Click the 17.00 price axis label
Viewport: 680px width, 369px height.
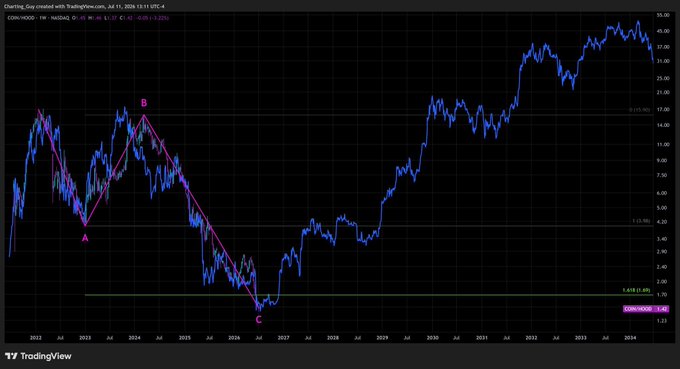pyautogui.click(x=663, y=110)
